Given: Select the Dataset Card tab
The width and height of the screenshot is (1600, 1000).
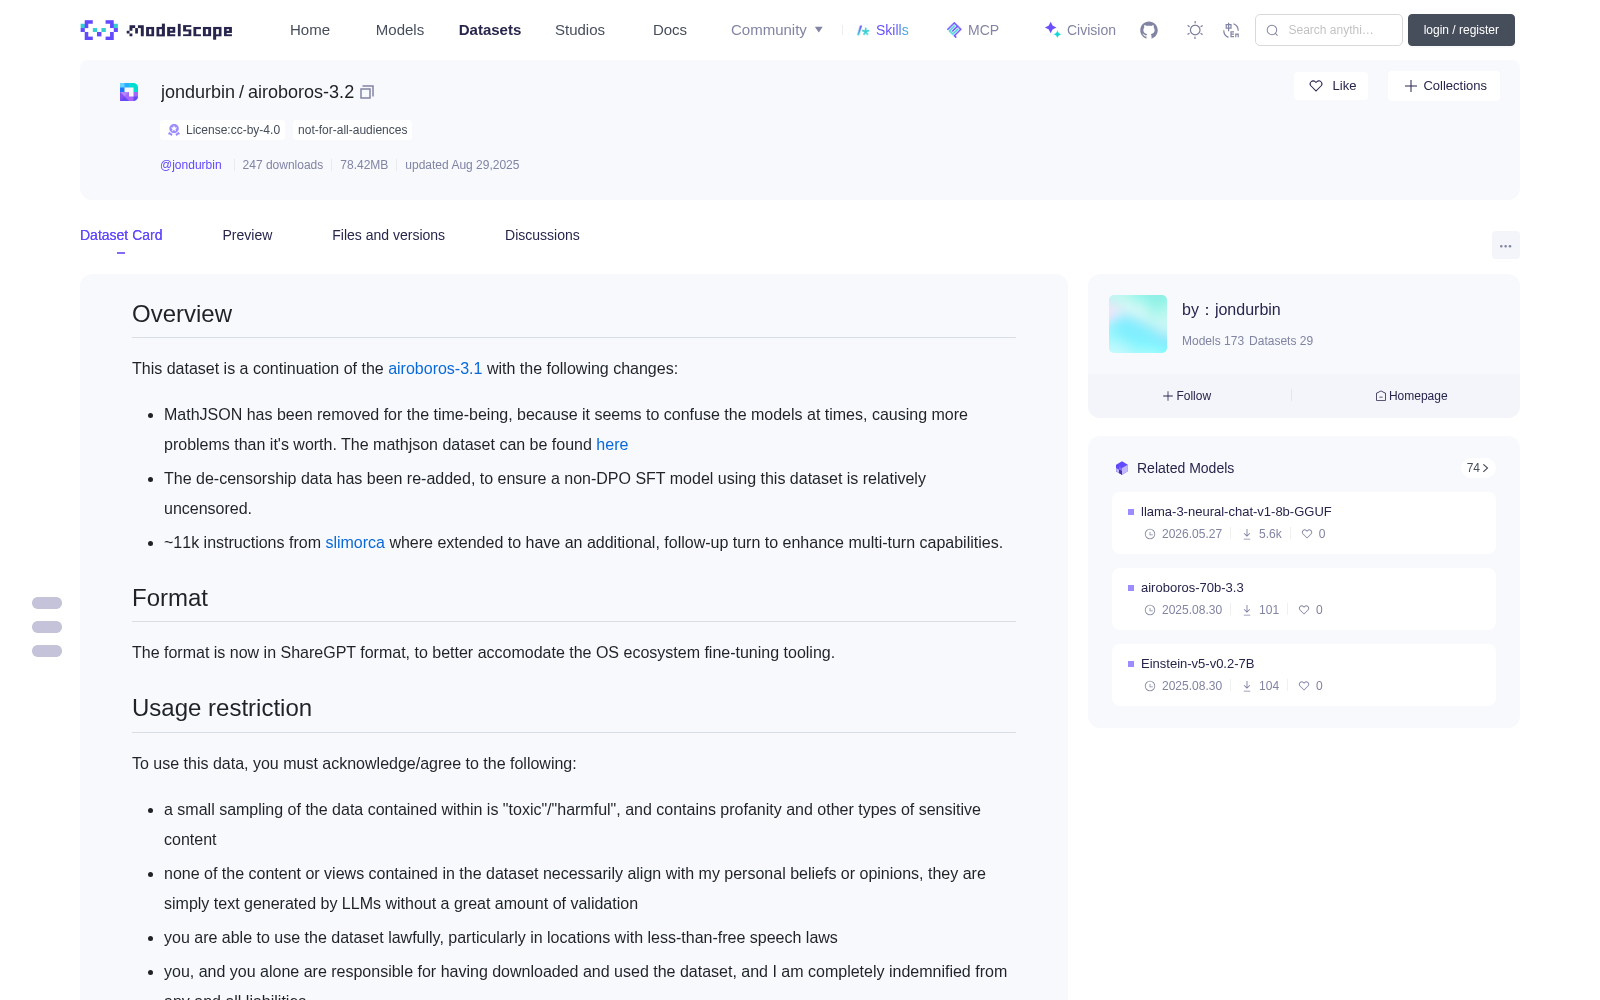Looking at the screenshot, I should pos(121,235).
